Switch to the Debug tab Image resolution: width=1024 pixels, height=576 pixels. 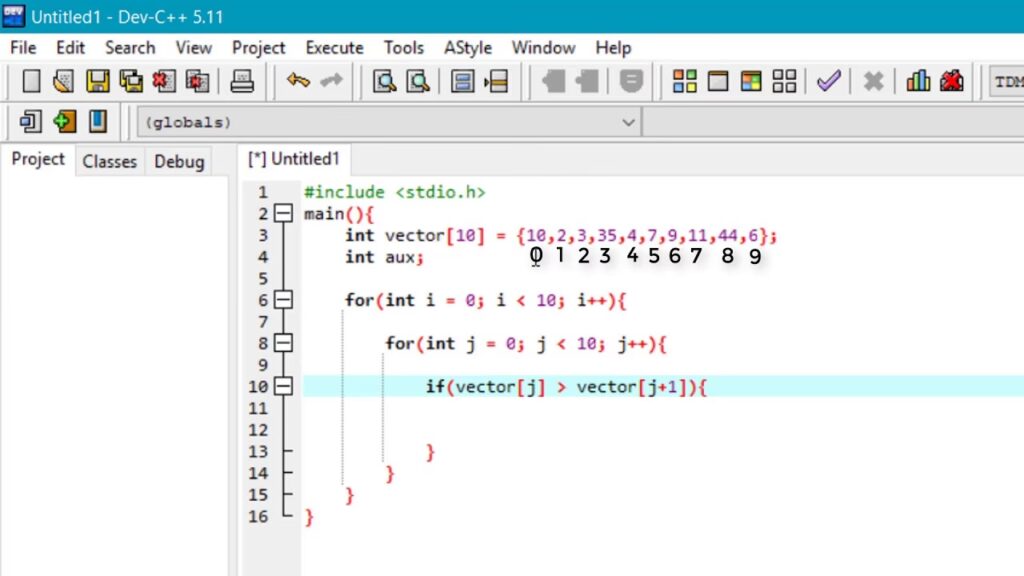tap(179, 161)
